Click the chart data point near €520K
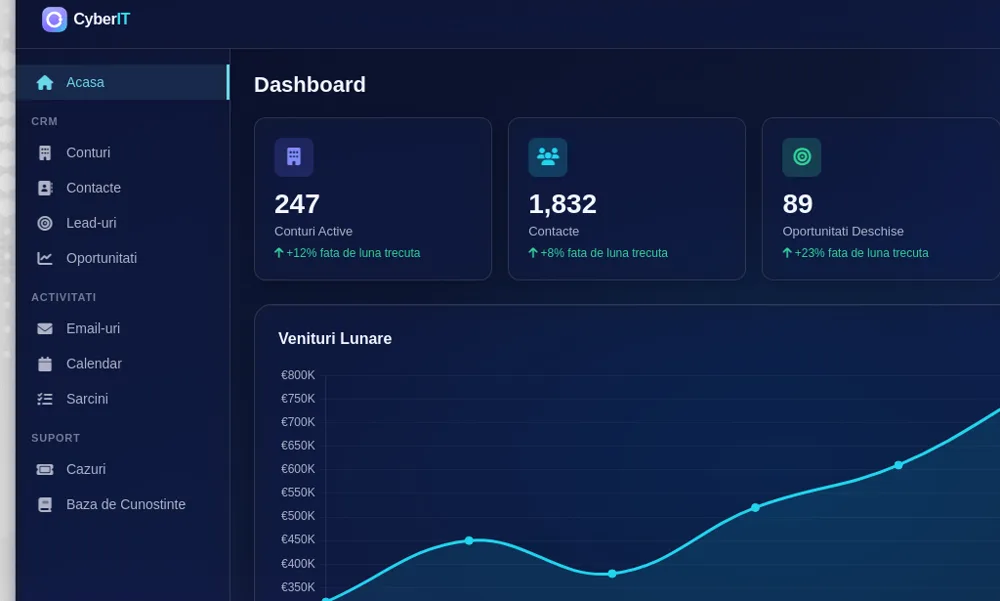Image resolution: width=1000 pixels, height=601 pixels. coord(755,508)
